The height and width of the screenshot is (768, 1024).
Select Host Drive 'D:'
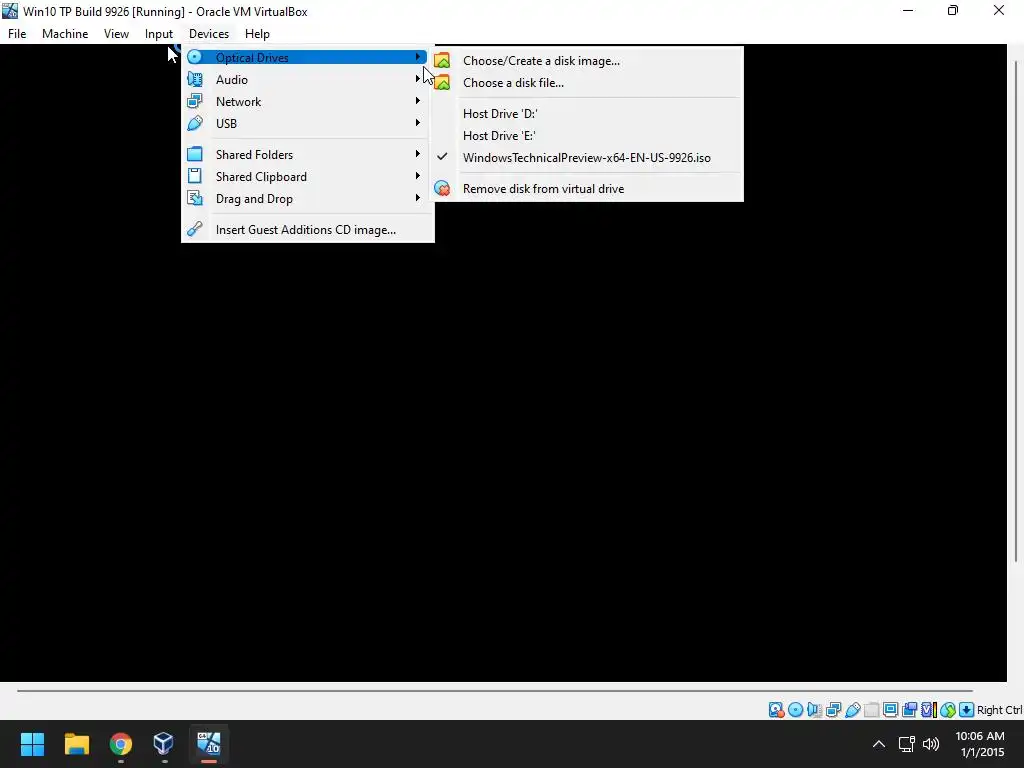pyautogui.click(x=588, y=114)
